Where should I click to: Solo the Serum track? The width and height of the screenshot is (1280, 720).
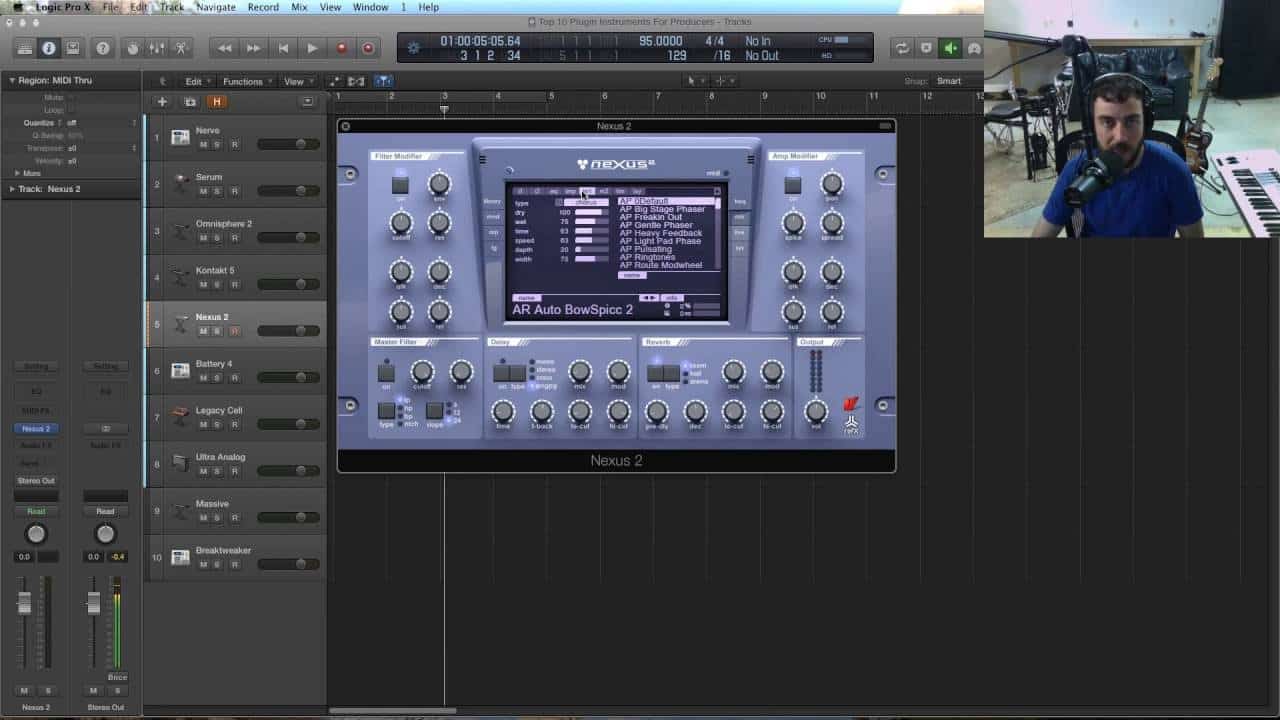coord(217,191)
